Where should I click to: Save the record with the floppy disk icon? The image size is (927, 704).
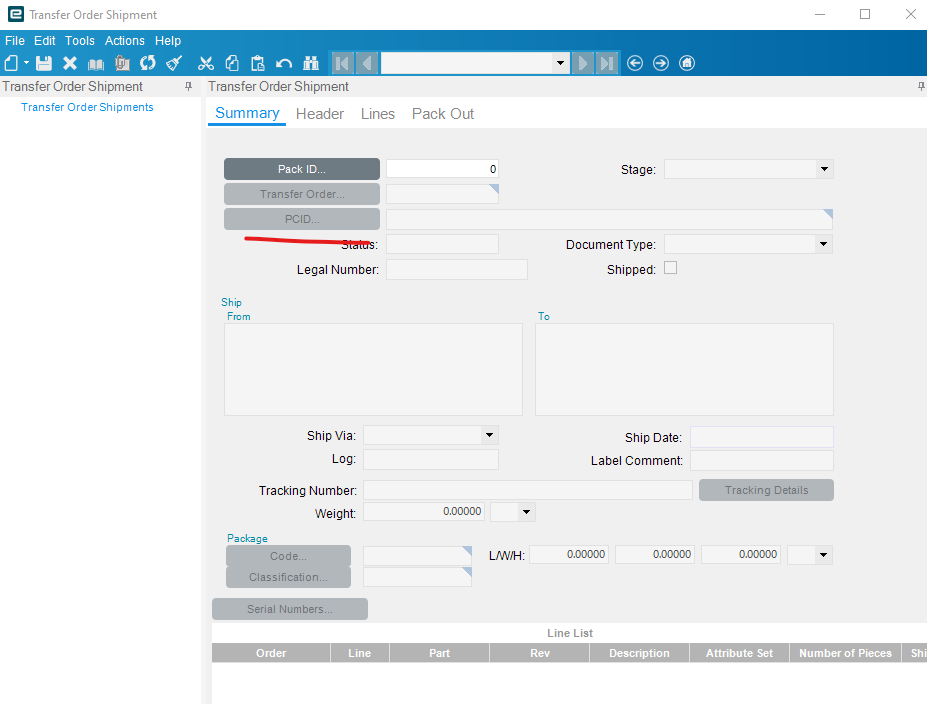pyautogui.click(x=44, y=63)
